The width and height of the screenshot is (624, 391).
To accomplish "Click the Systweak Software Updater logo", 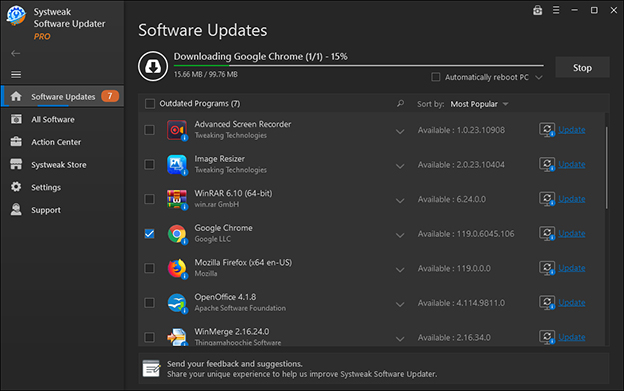I will point(16,16).
